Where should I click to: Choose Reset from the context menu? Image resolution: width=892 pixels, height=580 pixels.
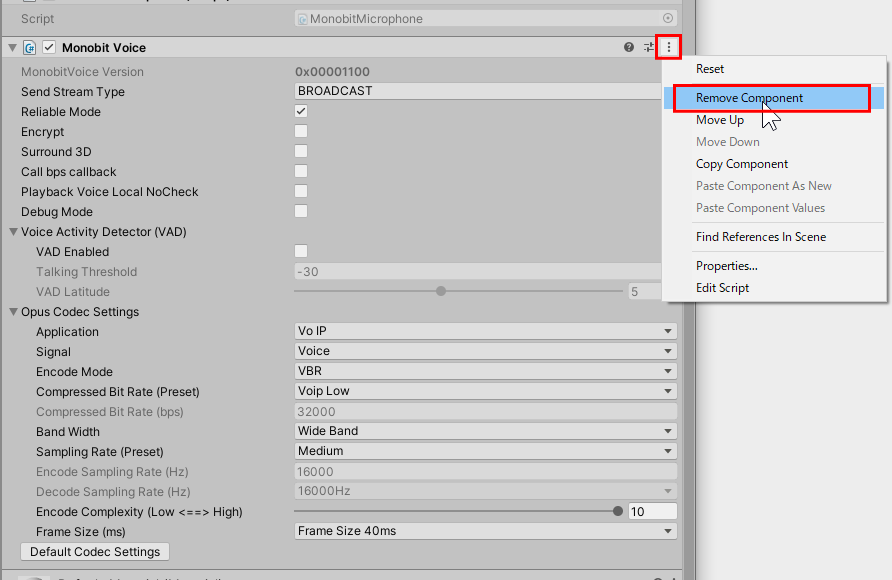774,69
